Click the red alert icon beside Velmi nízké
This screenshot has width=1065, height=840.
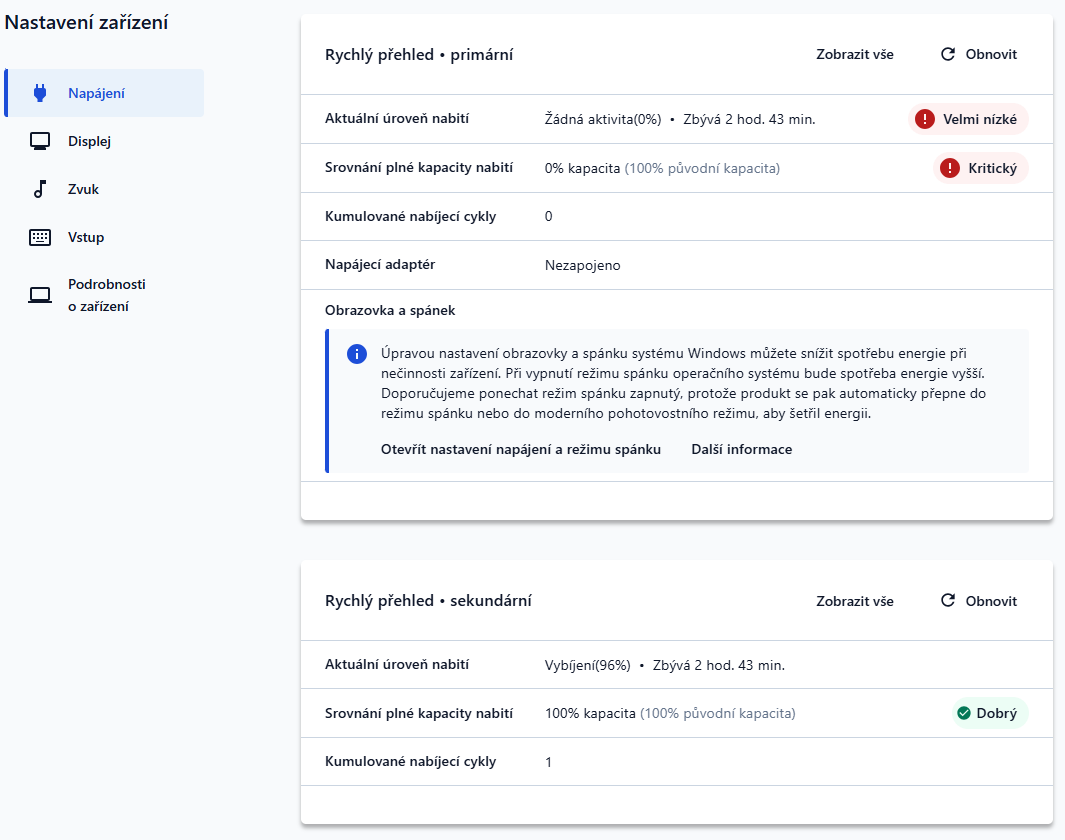925,119
